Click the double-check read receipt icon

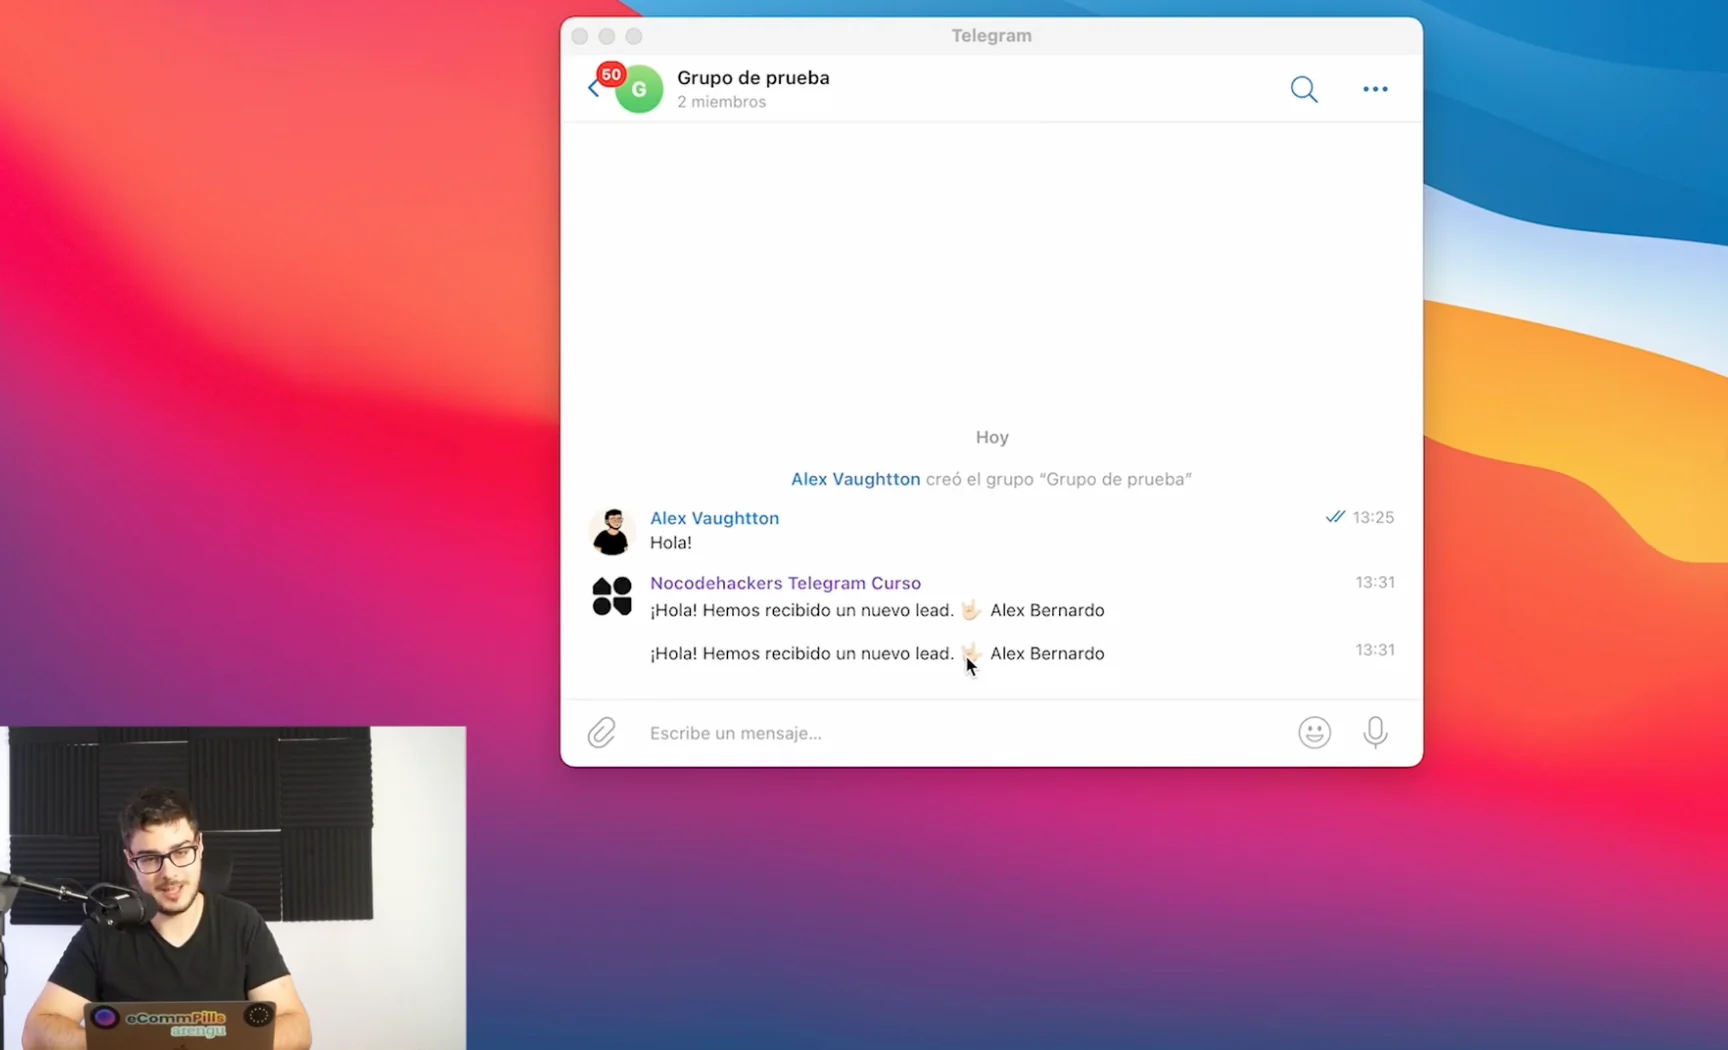tap(1334, 517)
